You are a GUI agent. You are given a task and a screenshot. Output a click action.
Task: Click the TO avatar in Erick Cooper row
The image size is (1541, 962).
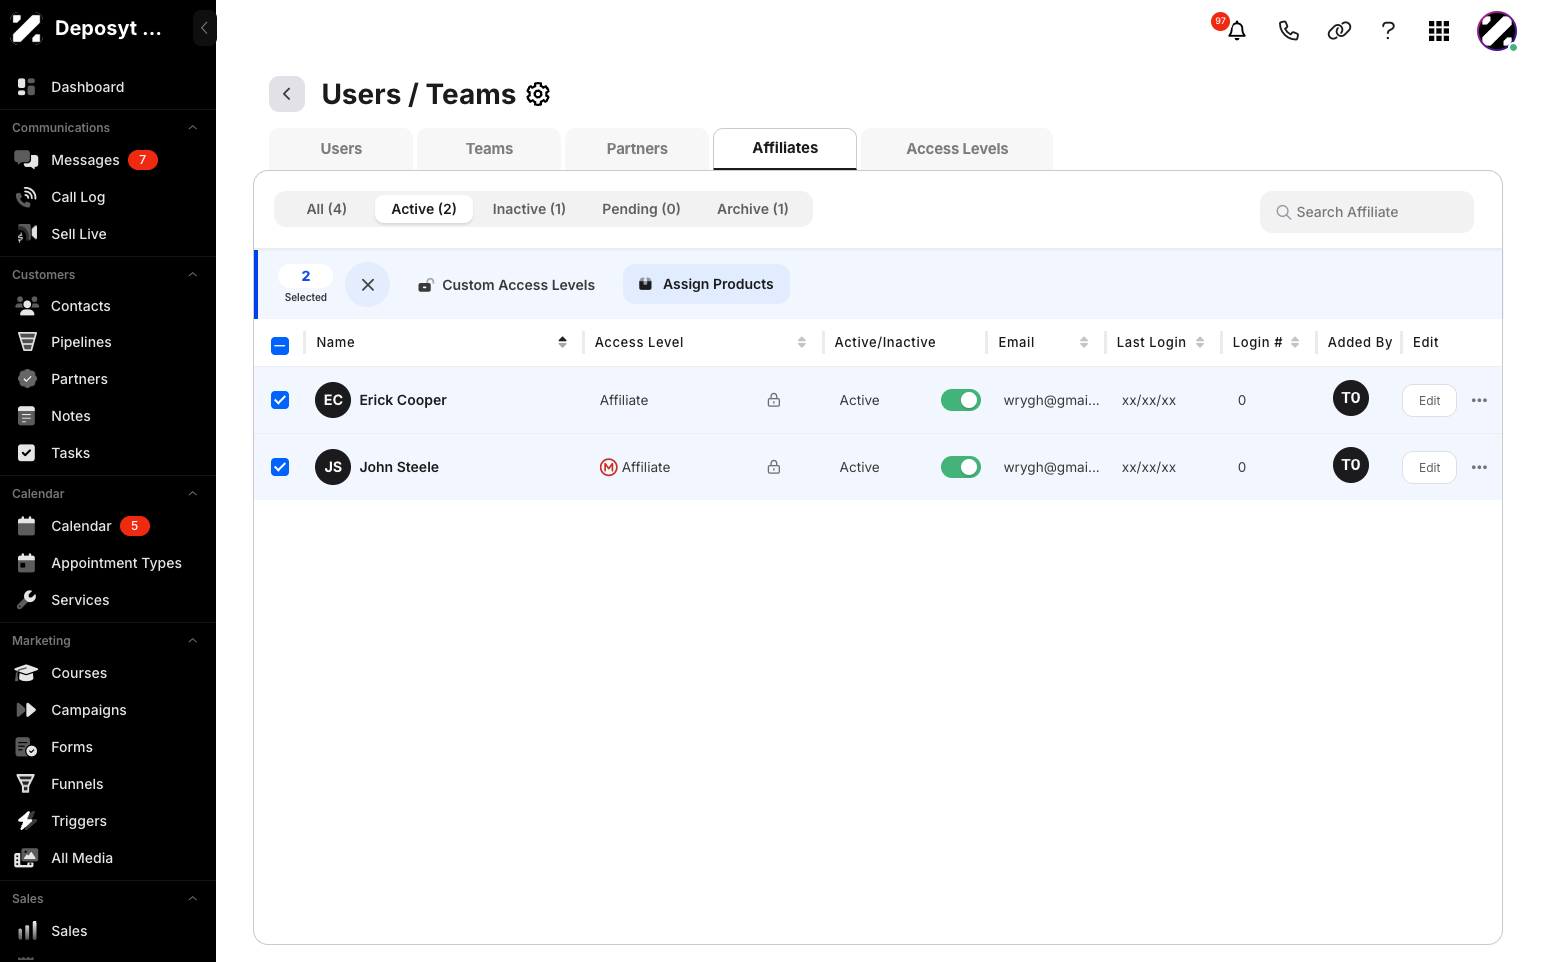(1351, 398)
